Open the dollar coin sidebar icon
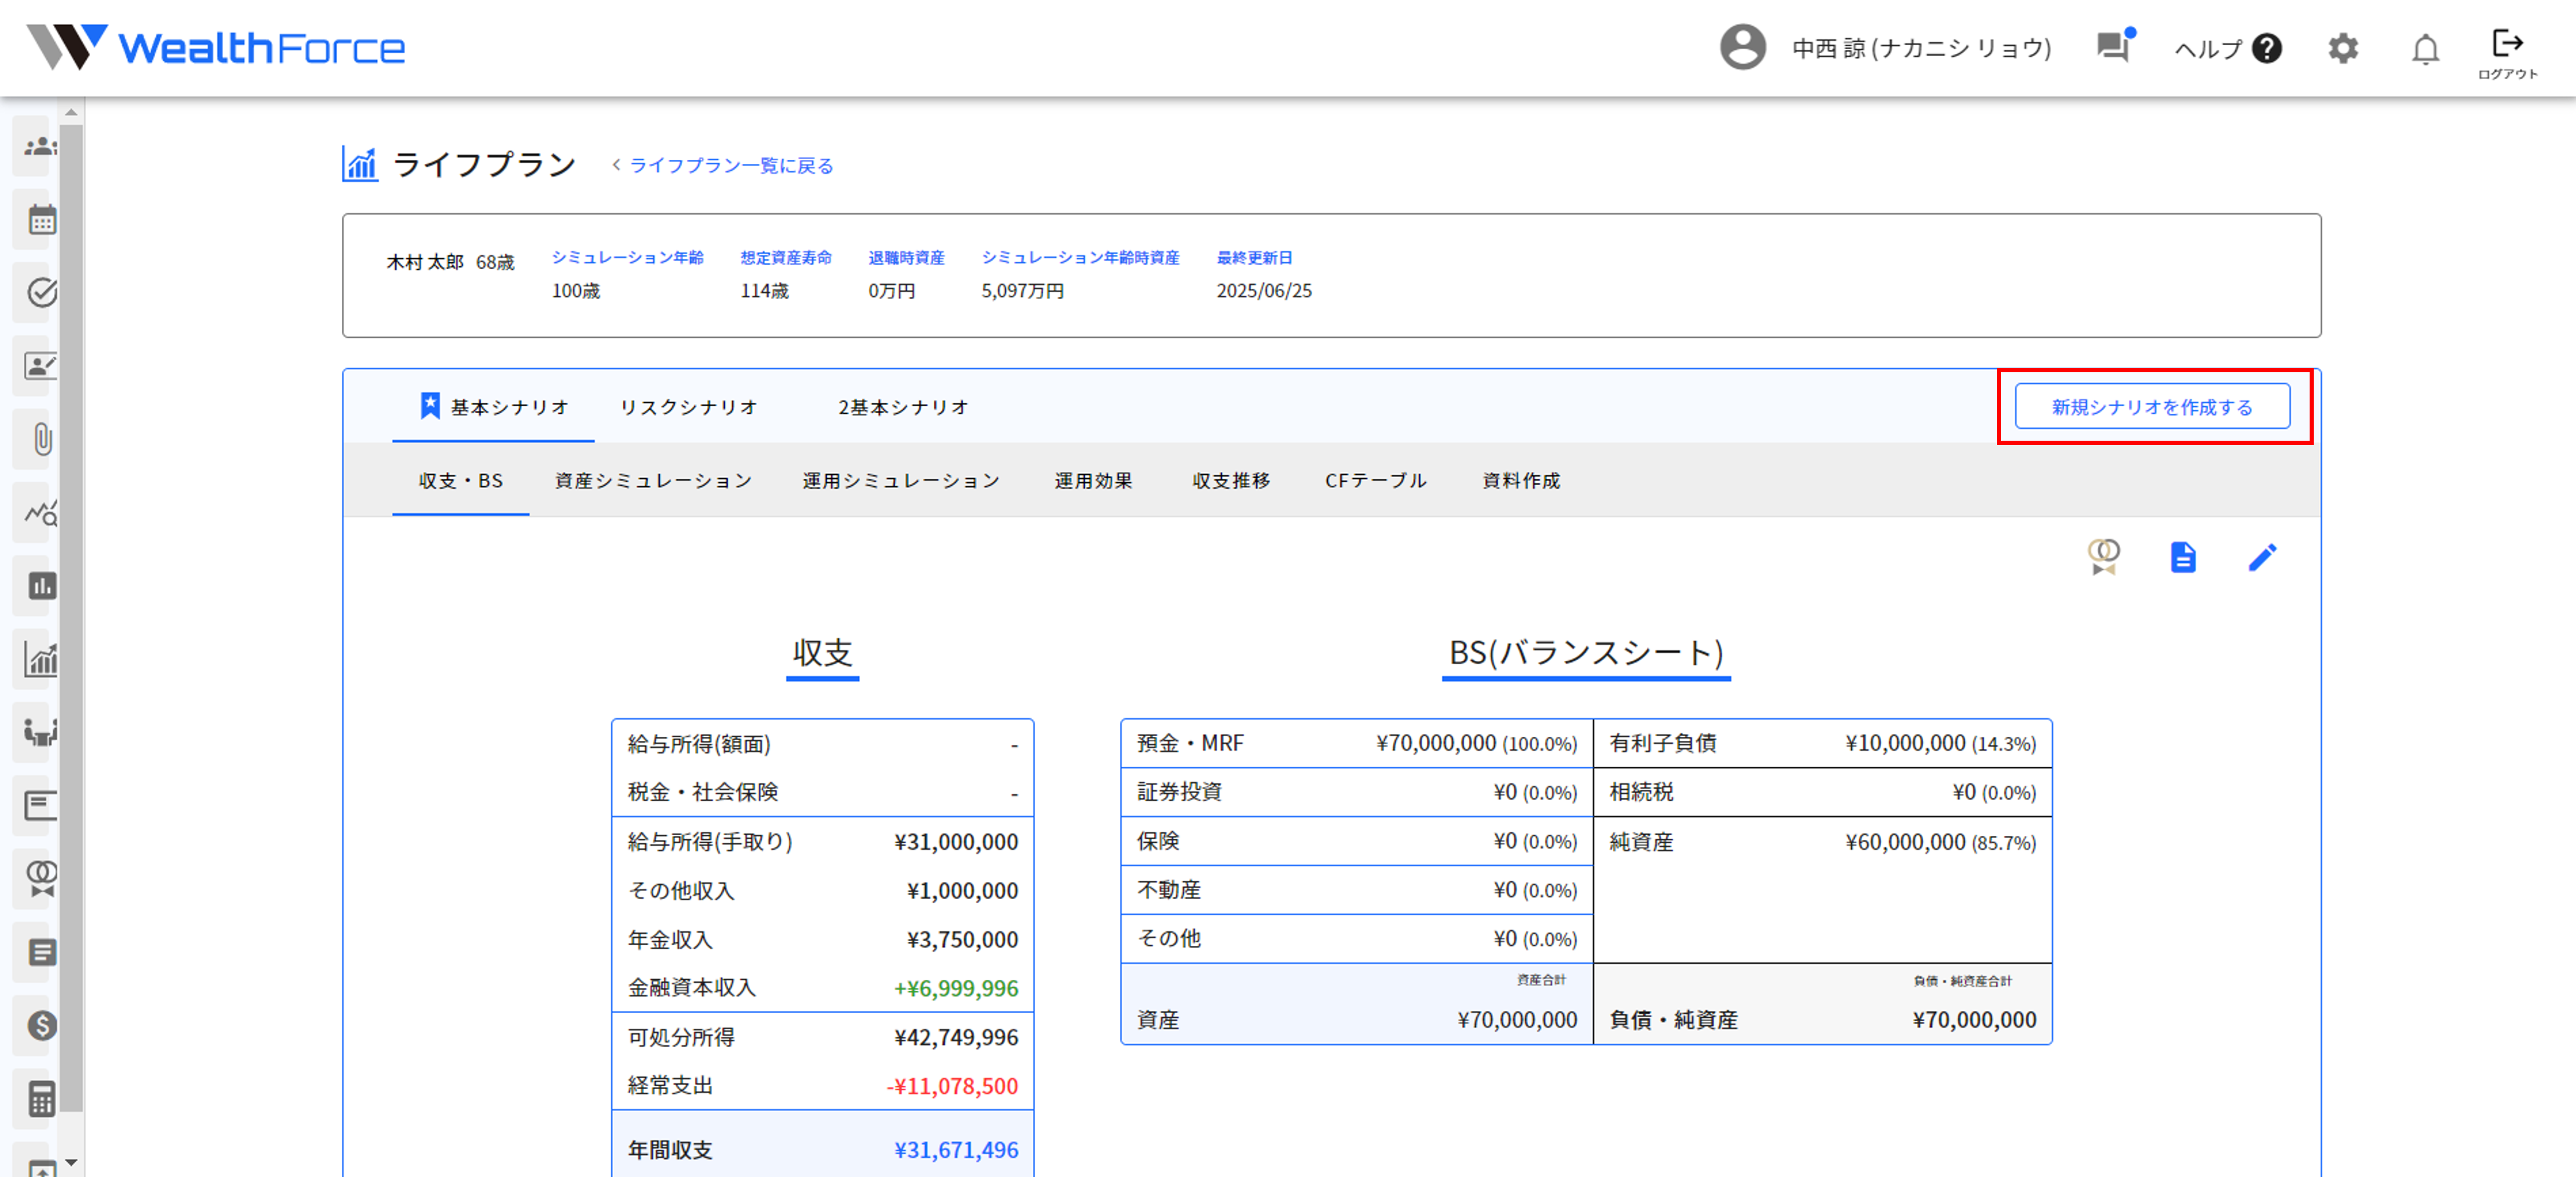The width and height of the screenshot is (2576, 1177). 41,1025
